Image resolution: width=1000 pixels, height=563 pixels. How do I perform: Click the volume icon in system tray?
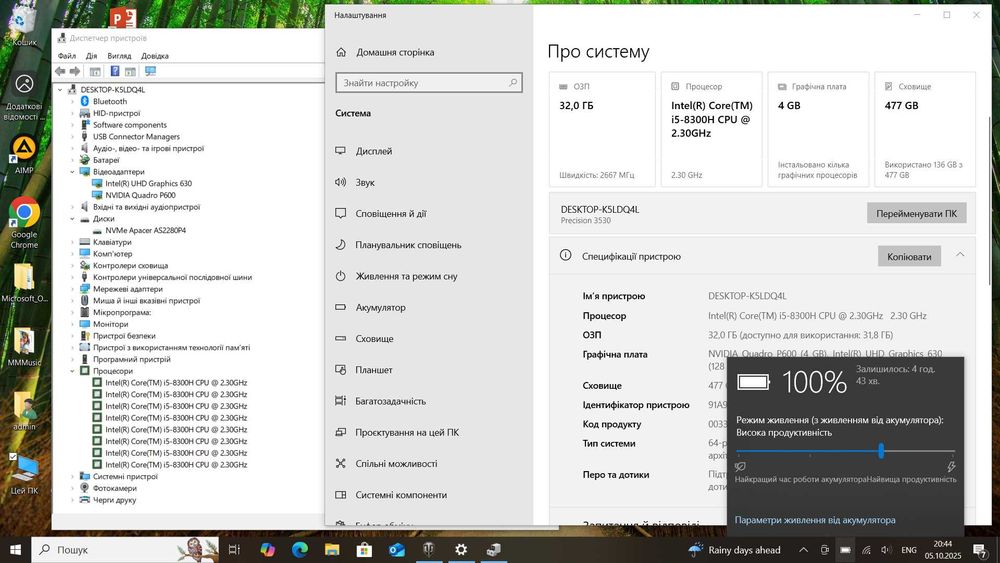(x=886, y=550)
